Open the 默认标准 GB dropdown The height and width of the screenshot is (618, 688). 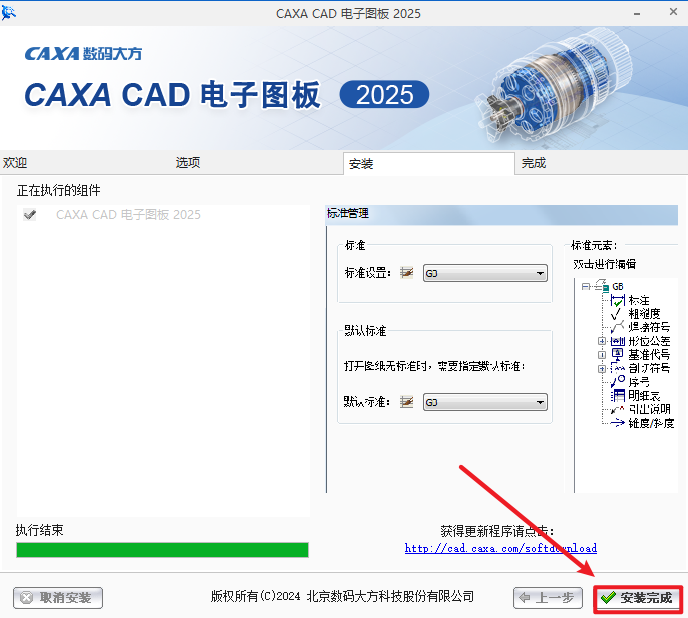coord(485,402)
